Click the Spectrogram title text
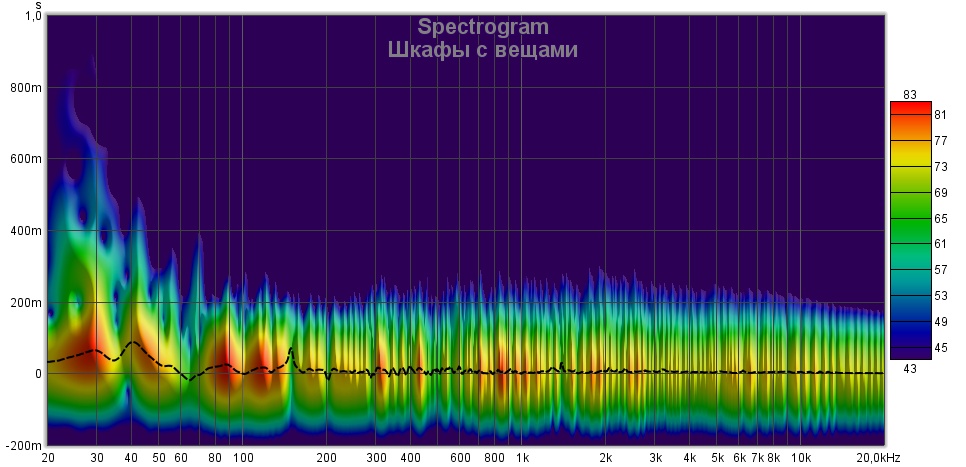The image size is (966, 467). click(x=483, y=27)
